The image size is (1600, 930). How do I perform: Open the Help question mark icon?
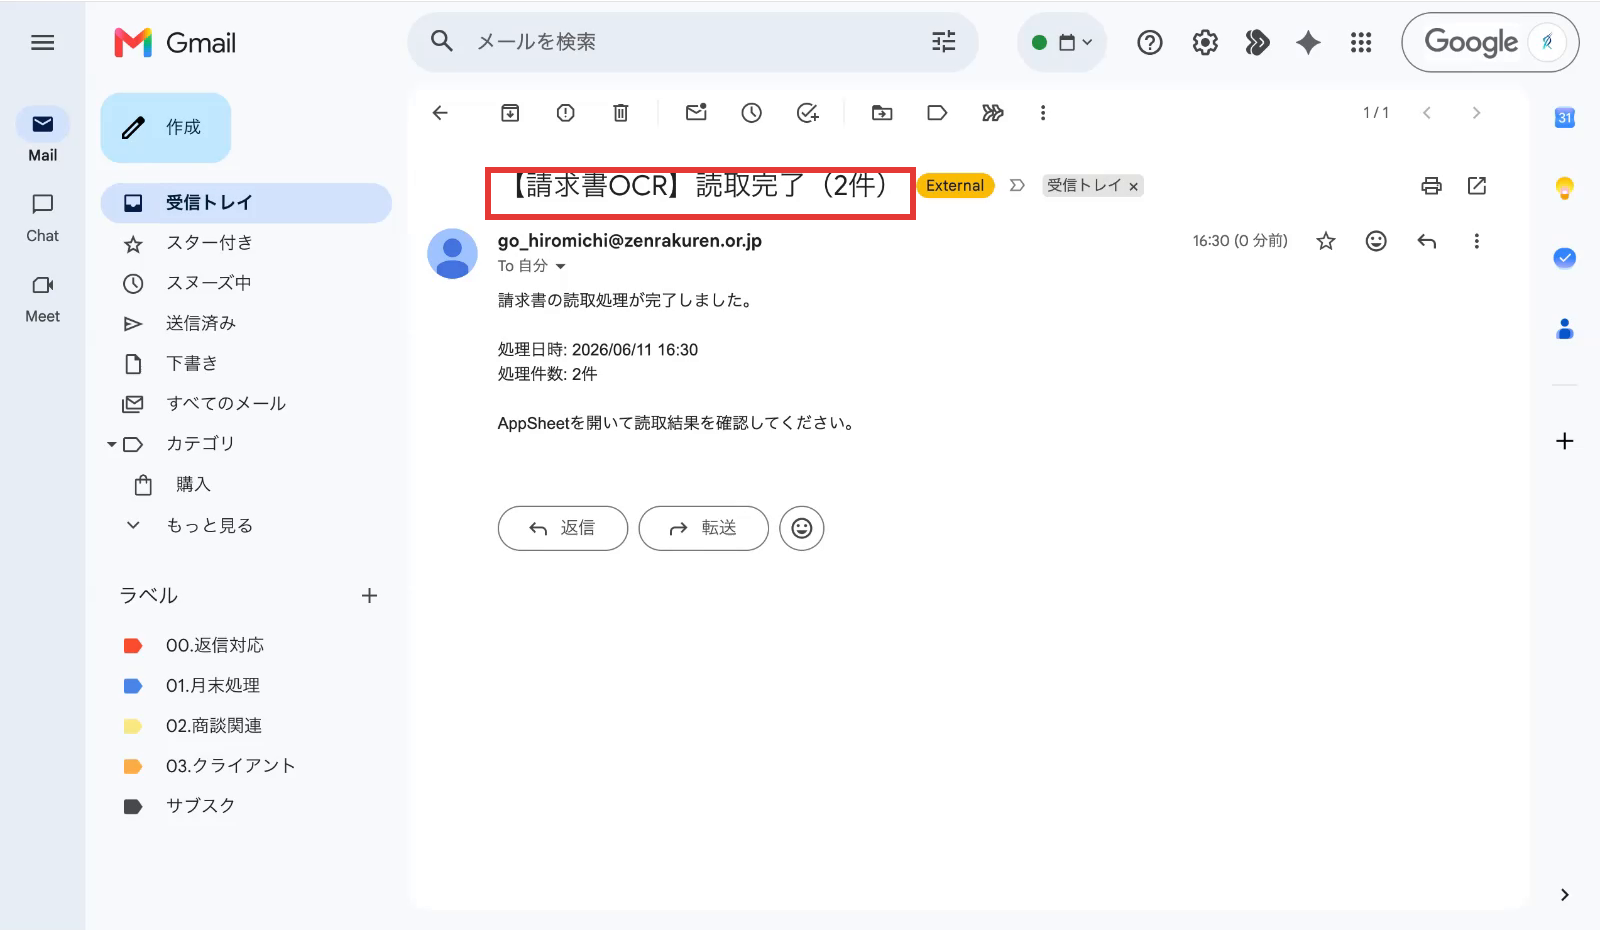click(x=1150, y=42)
